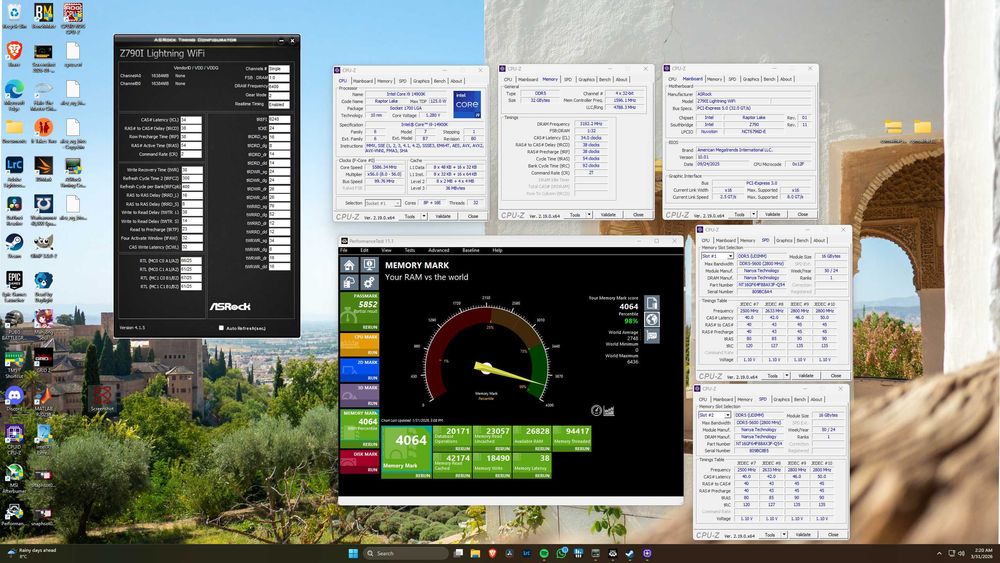Click Validate in the CPU-Z processor window

(x=443, y=216)
